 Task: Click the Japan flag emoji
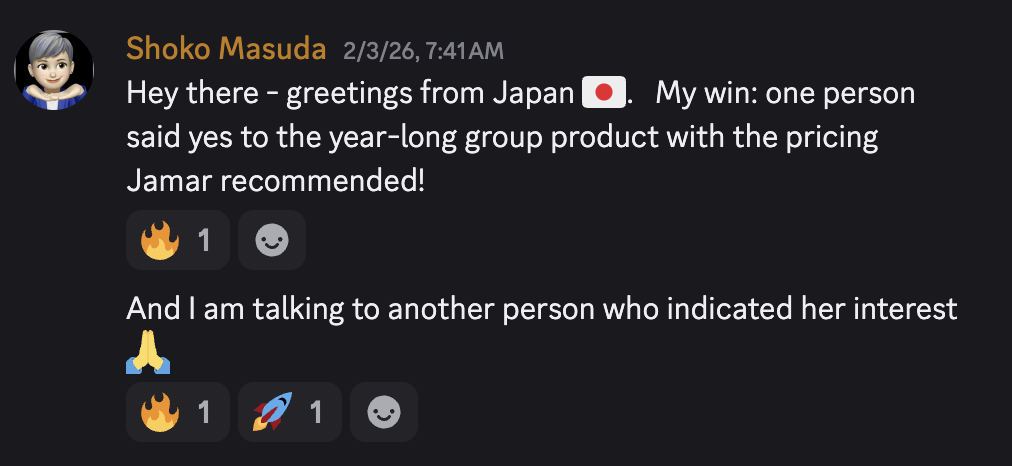click(x=603, y=95)
